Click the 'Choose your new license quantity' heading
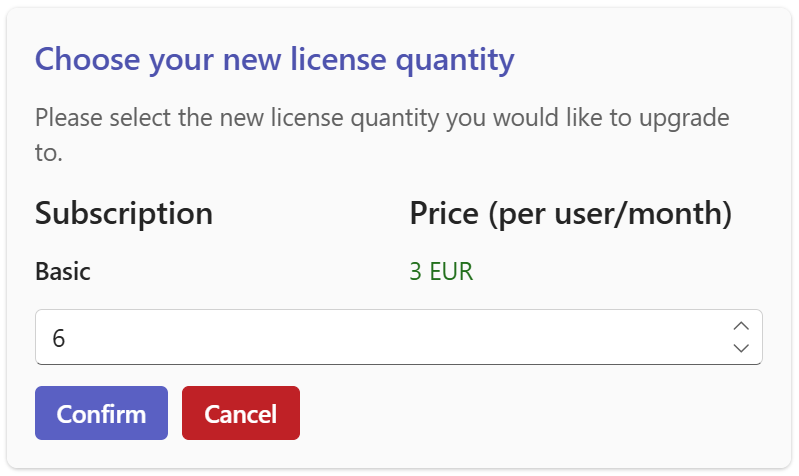Screen dimensions: 799x476 [274, 60]
